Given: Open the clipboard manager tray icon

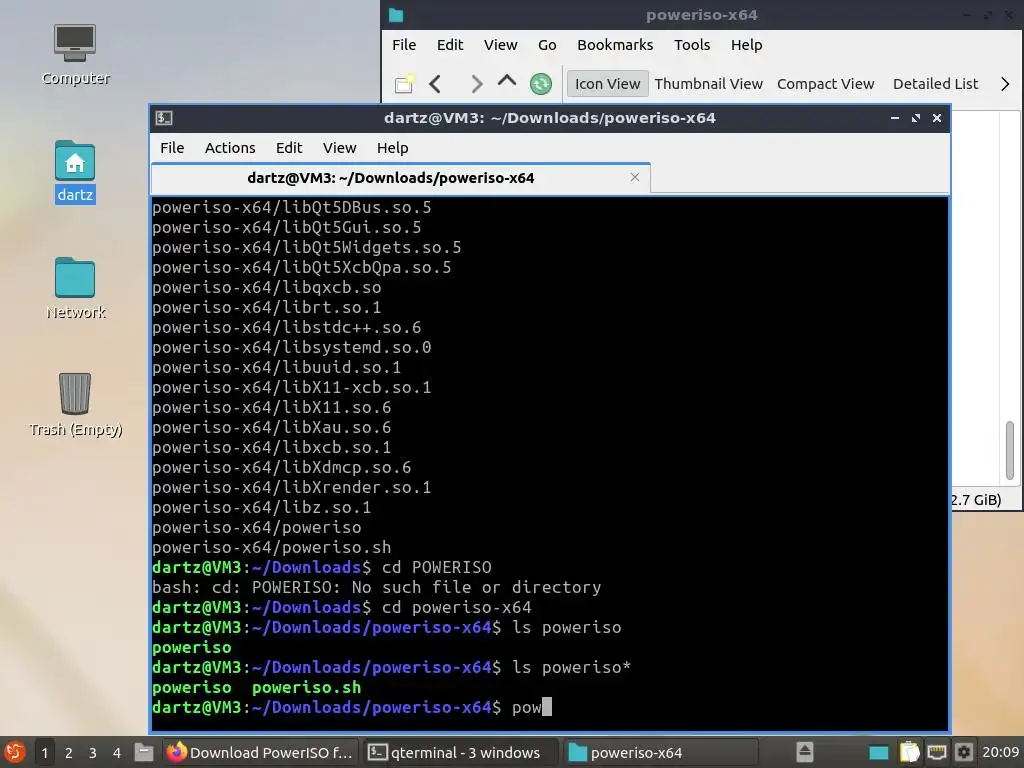Looking at the screenshot, I should coord(909,752).
